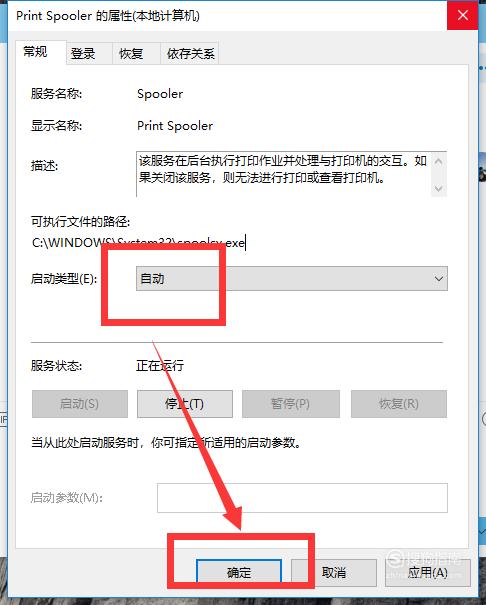Select the 依存关系 tab

click(x=190, y=53)
